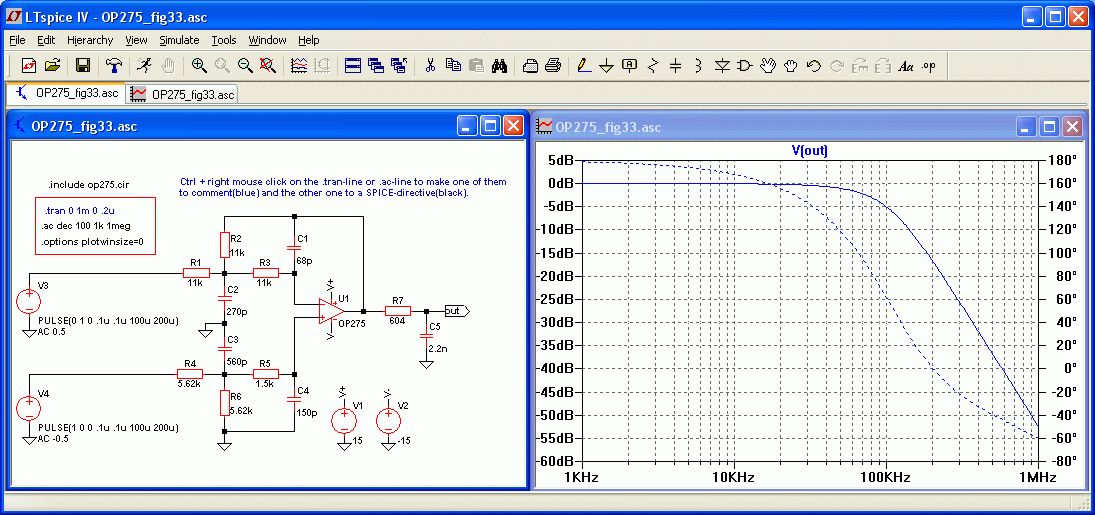Click the Pick Visible Traces icon
This screenshot has height=515, width=1095.
[299, 66]
